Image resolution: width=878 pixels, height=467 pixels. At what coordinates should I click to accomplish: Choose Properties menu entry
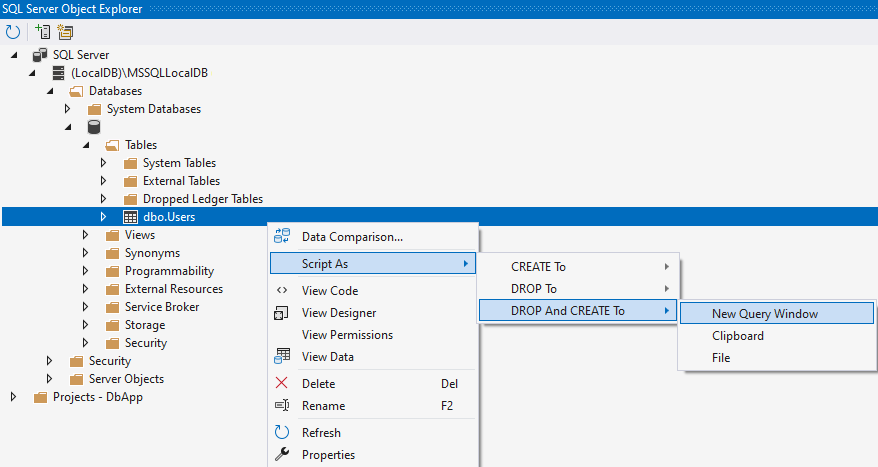pos(372,455)
